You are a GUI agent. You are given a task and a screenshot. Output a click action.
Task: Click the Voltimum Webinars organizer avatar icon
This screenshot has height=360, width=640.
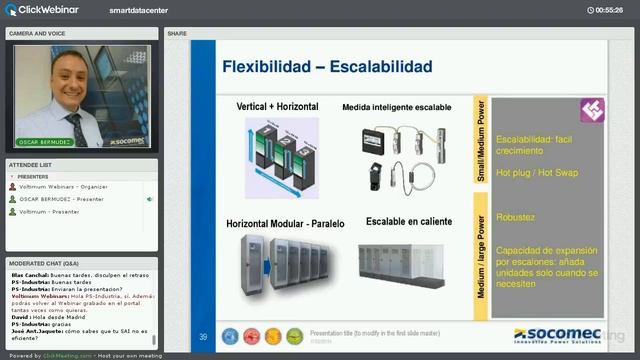coord(13,187)
